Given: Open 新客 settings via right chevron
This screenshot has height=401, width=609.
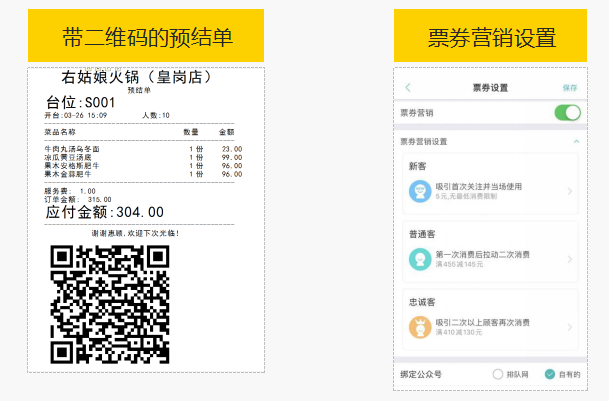Looking at the screenshot, I should [x=570, y=192].
